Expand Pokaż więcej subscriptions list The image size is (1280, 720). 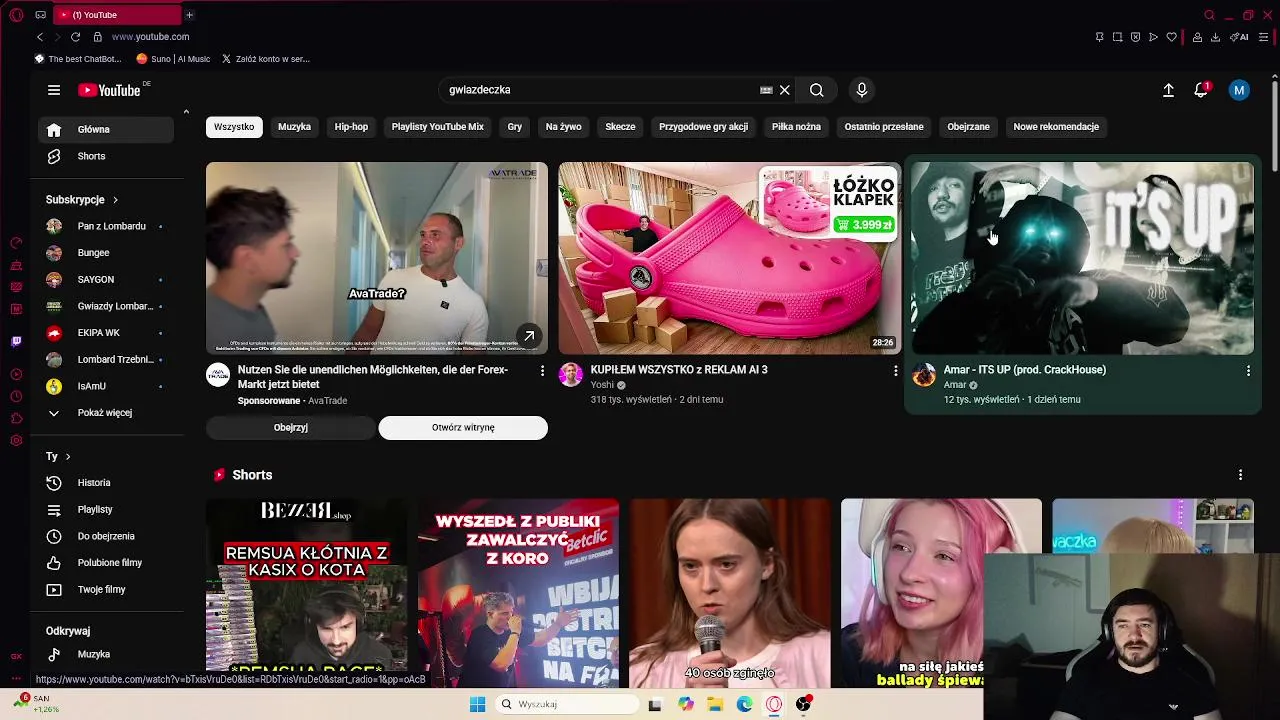click(x=106, y=413)
